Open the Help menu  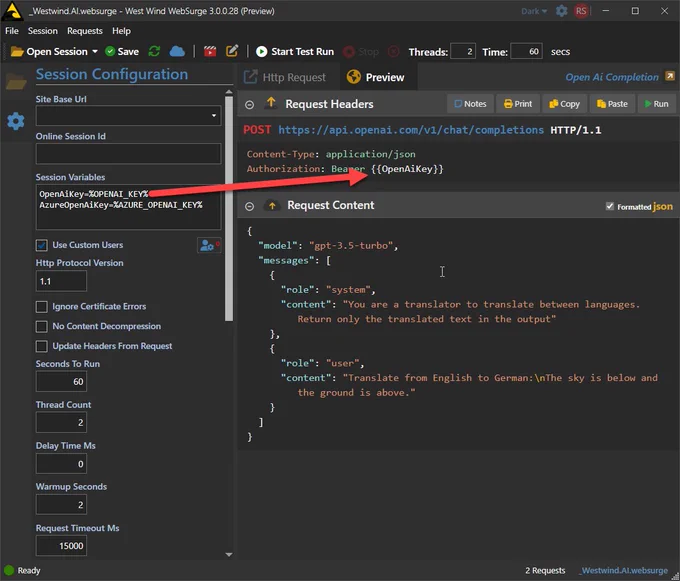tap(121, 31)
